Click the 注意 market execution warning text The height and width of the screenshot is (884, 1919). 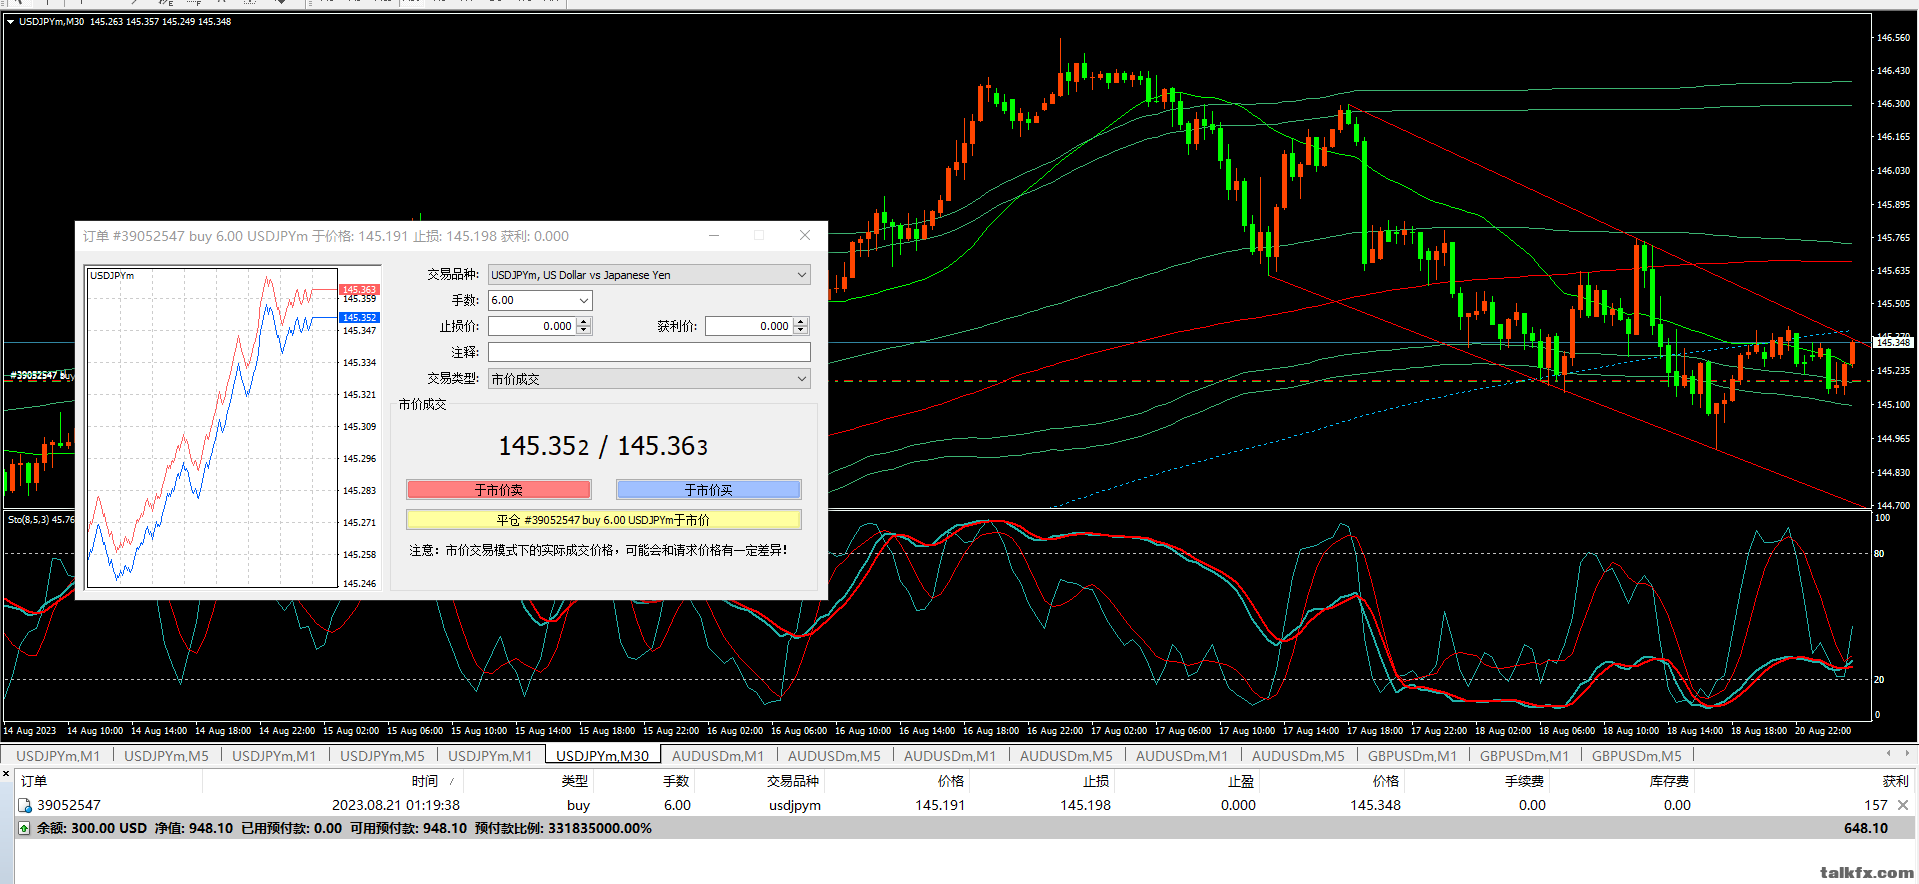click(x=598, y=550)
